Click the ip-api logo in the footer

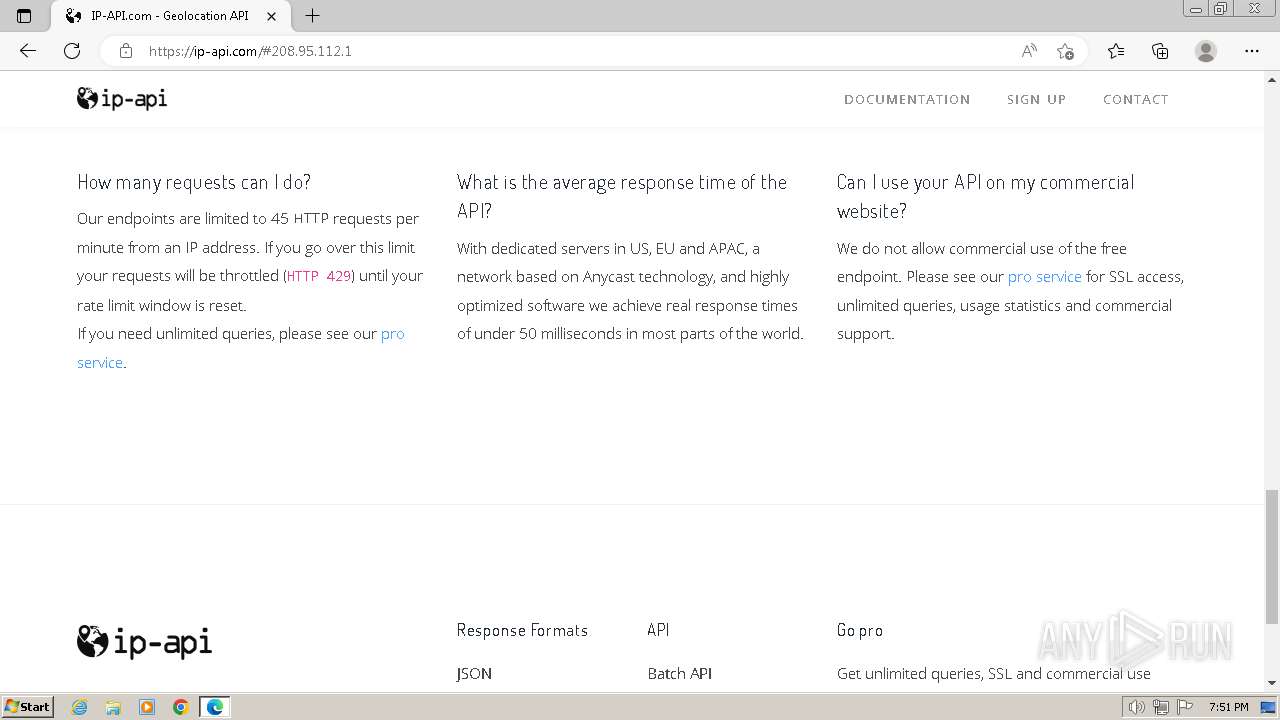(x=145, y=641)
